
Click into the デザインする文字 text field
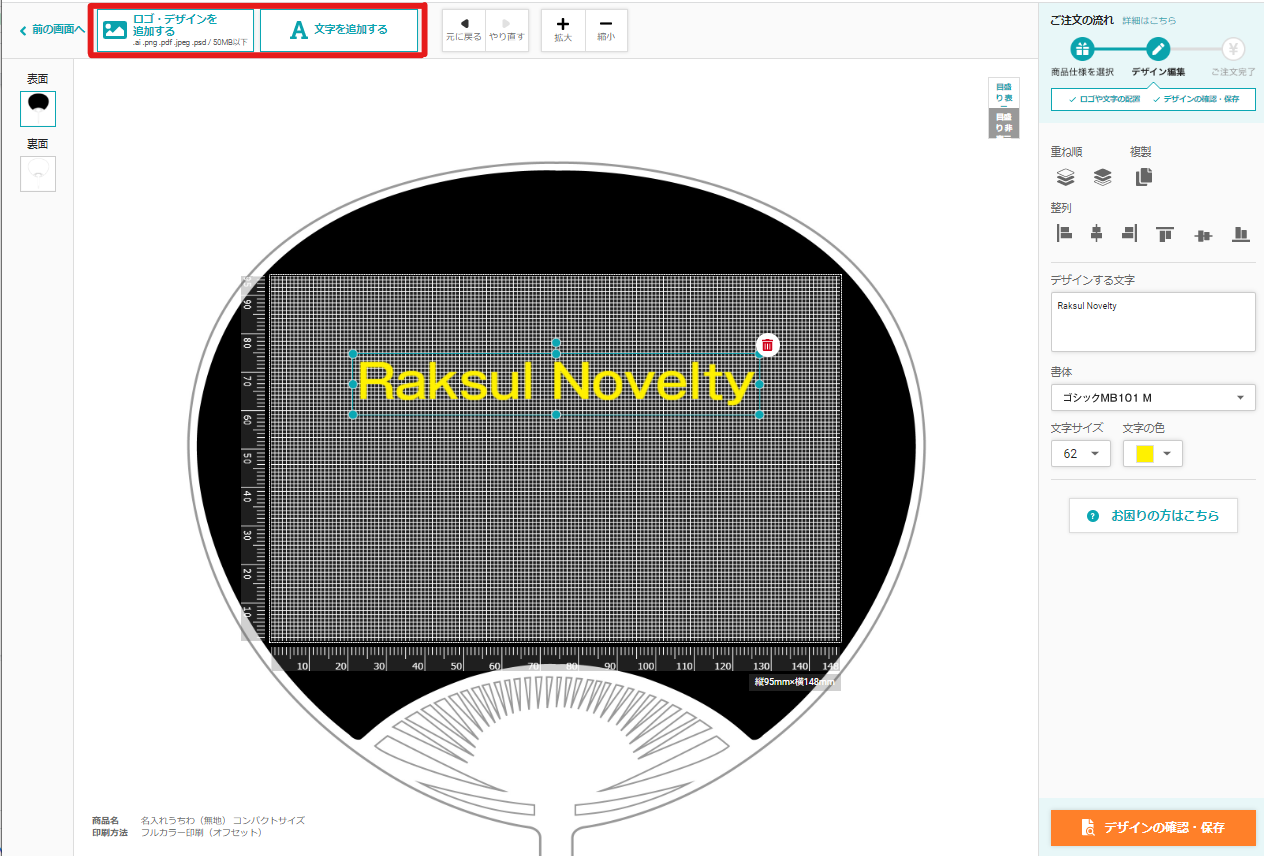[1153, 322]
